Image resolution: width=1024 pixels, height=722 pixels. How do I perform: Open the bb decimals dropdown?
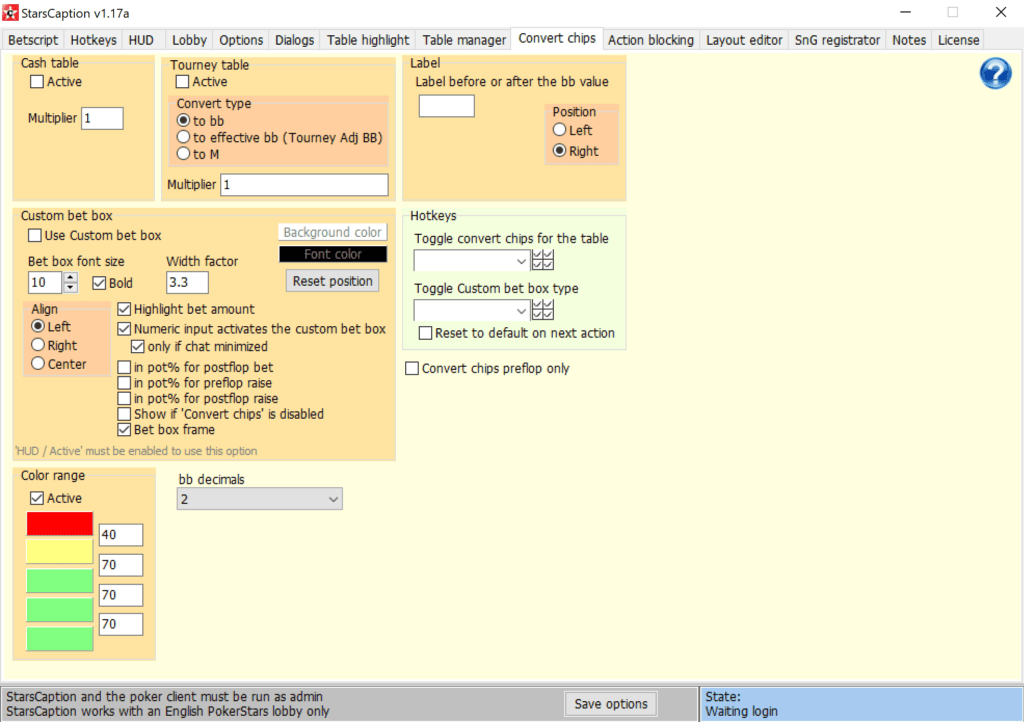(x=259, y=499)
